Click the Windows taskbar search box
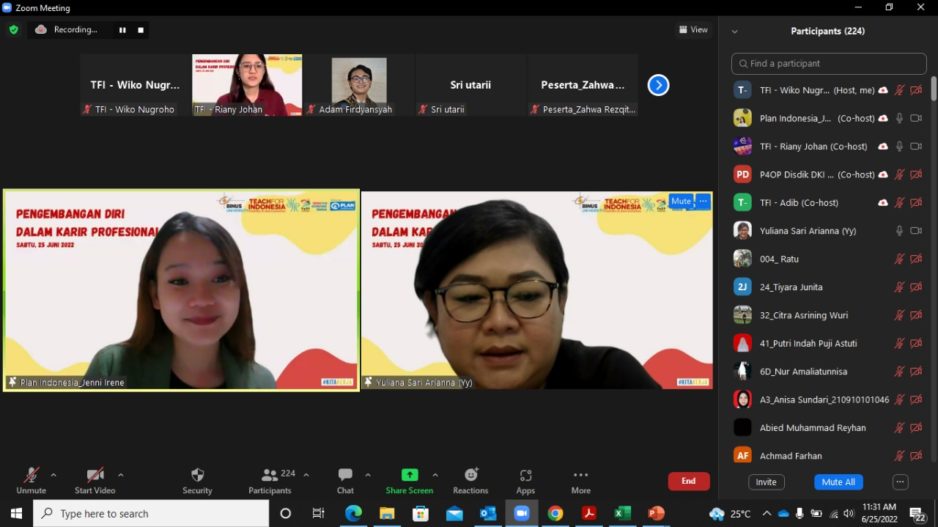This screenshot has width=938, height=527. (151, 513)
